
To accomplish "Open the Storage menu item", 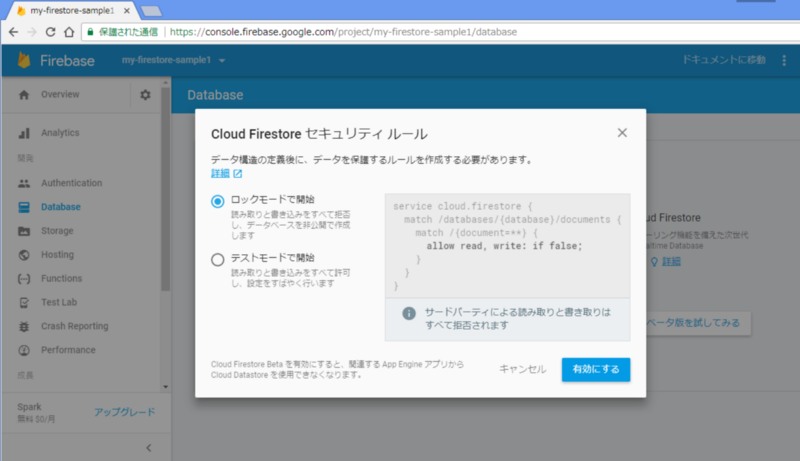I will [57, 230].
